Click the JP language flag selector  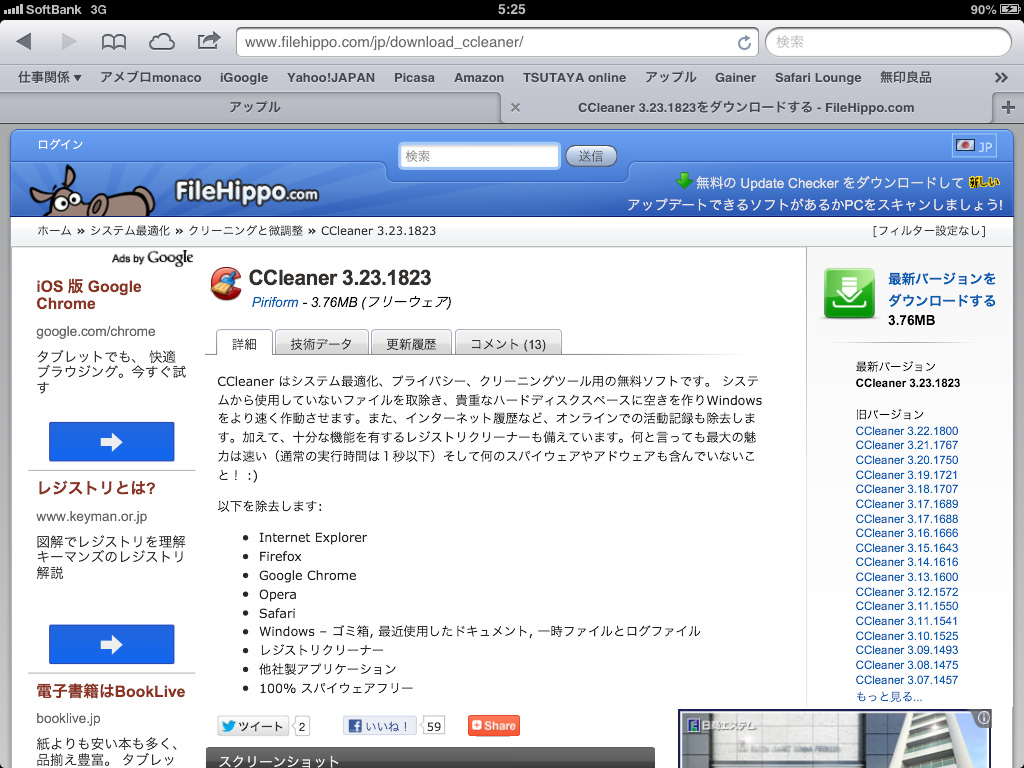974,146
